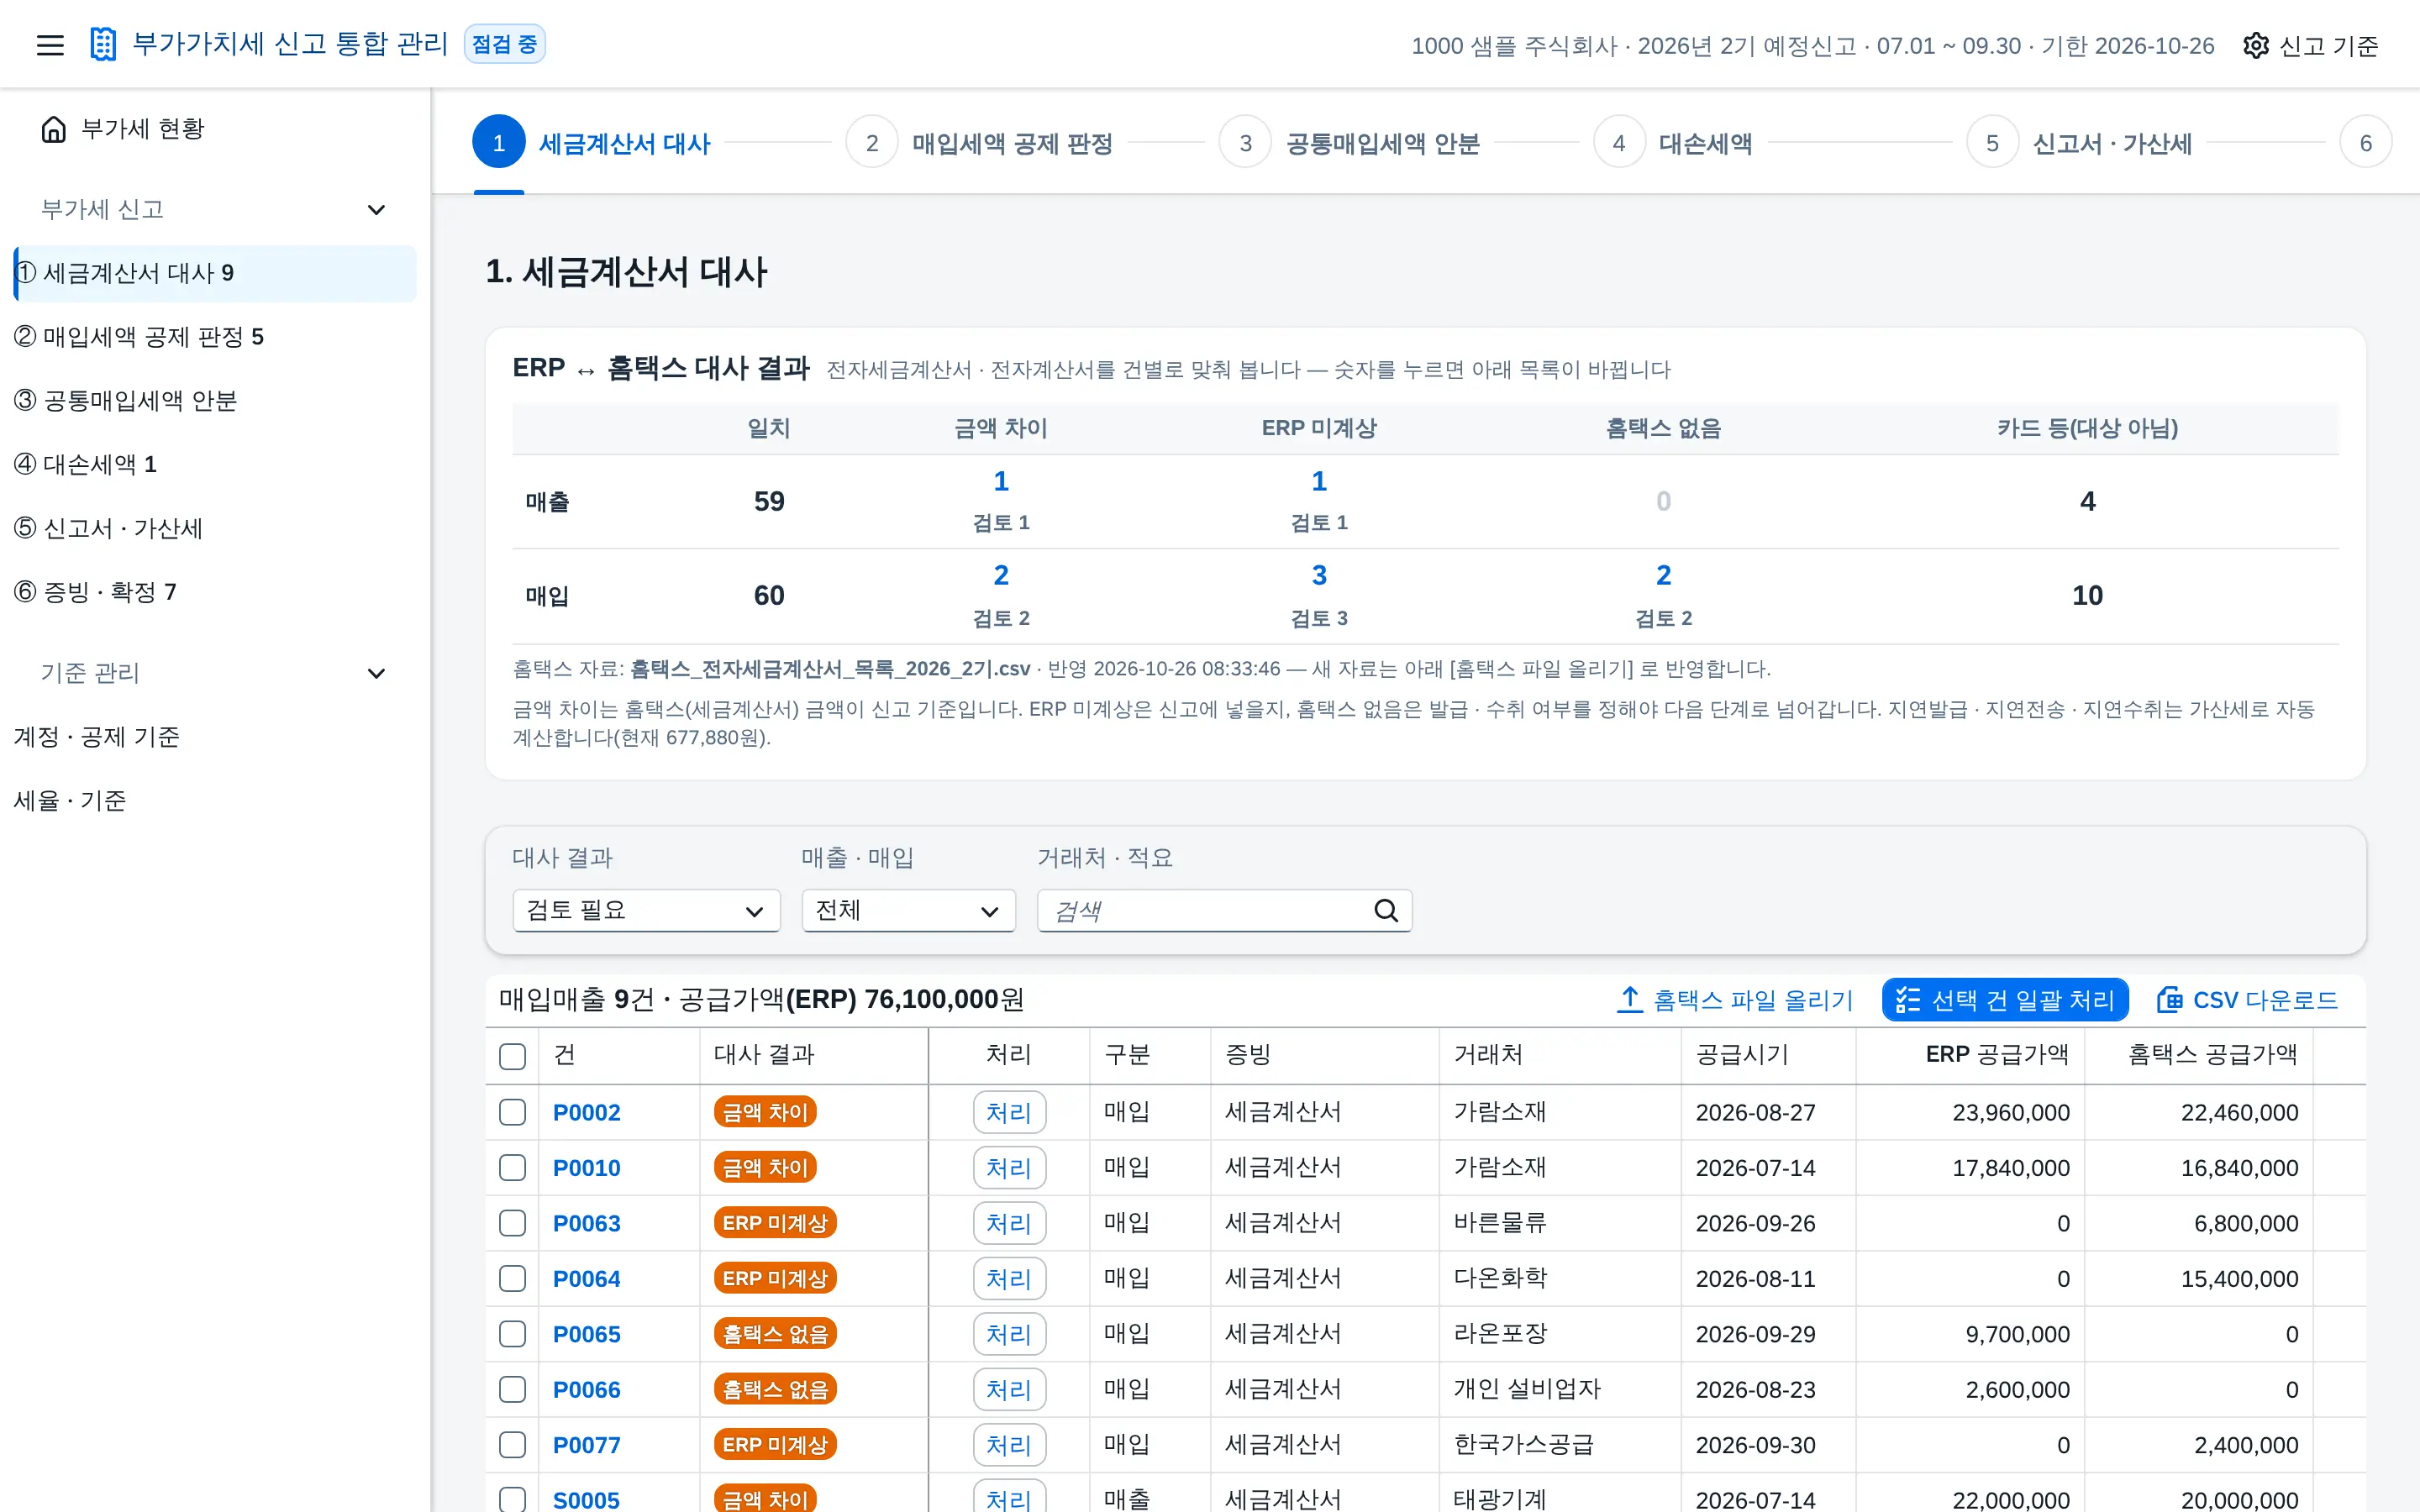Screen dimensions: 2420x1512
Task: Check the P0063 row checkbox
Action: (512, 1223)
